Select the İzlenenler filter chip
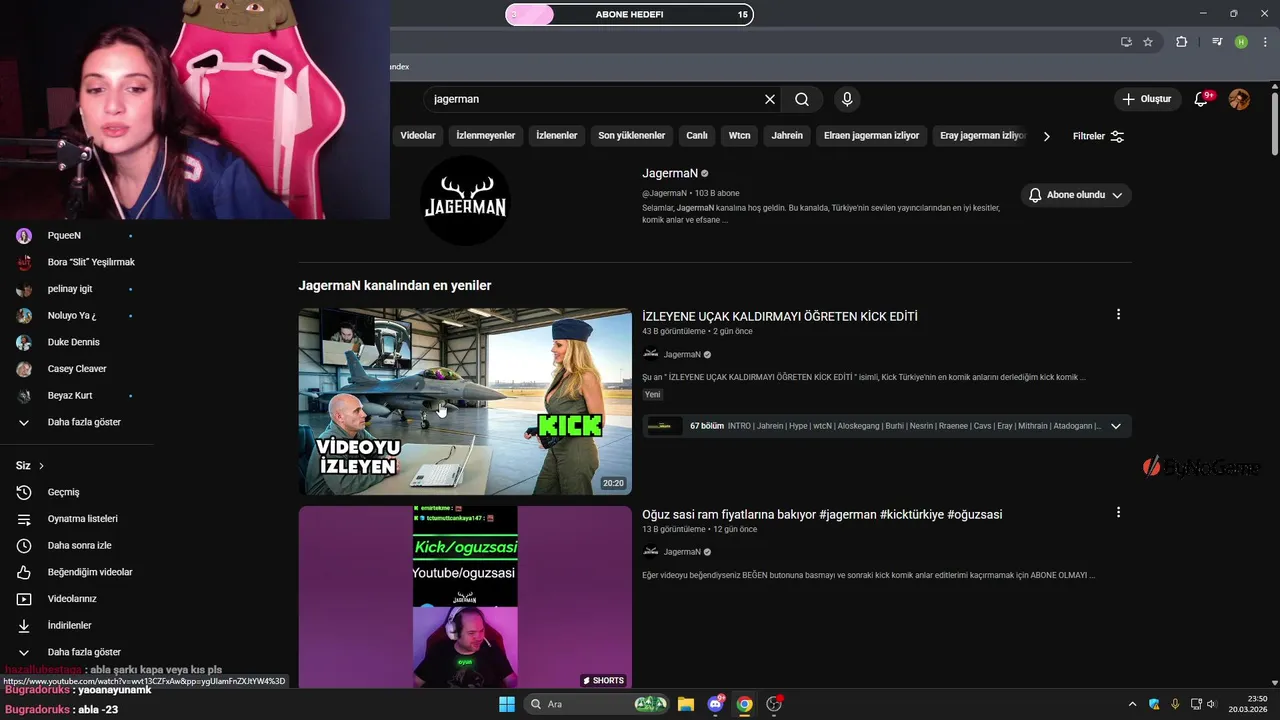The height and width of the screenshot is (720, 1280). pyautogui.click(x=557, y=136)
